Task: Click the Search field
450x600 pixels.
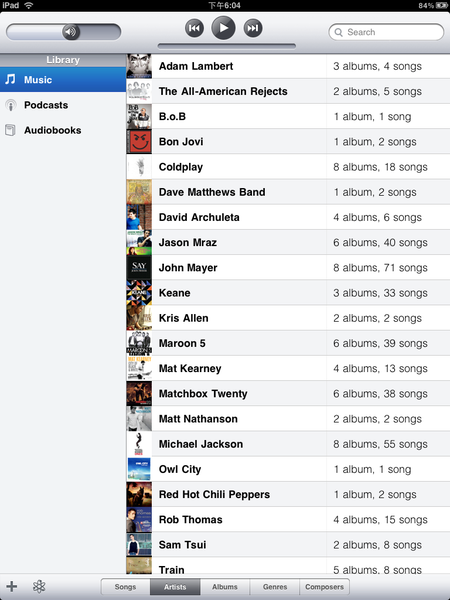Action: 386,32
